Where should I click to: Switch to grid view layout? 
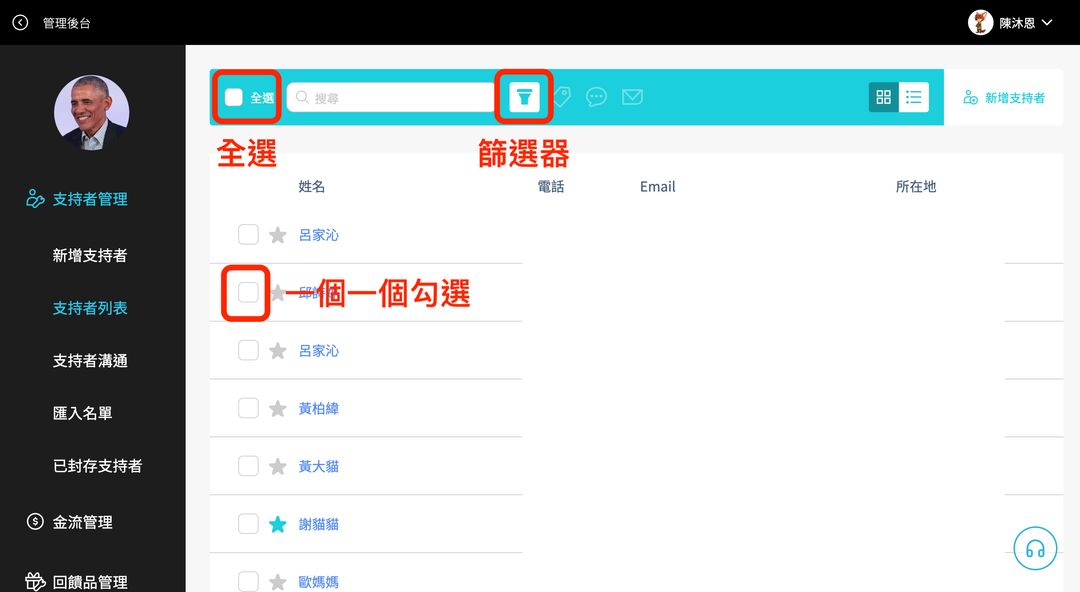(x=883, y=97)
